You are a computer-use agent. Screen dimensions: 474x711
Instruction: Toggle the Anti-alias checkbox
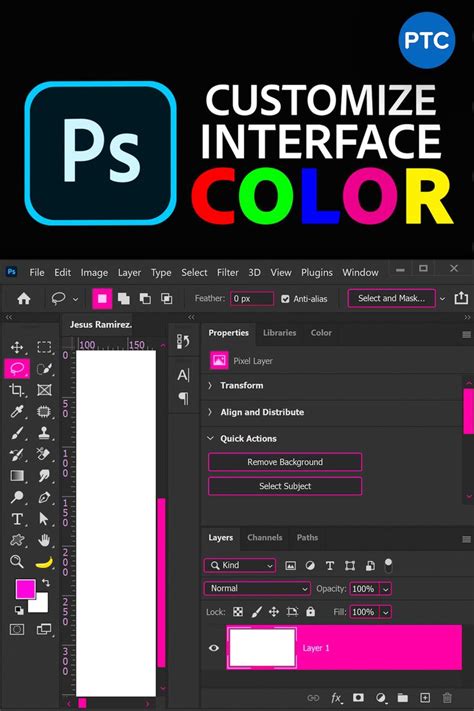[x=285, y=299]
